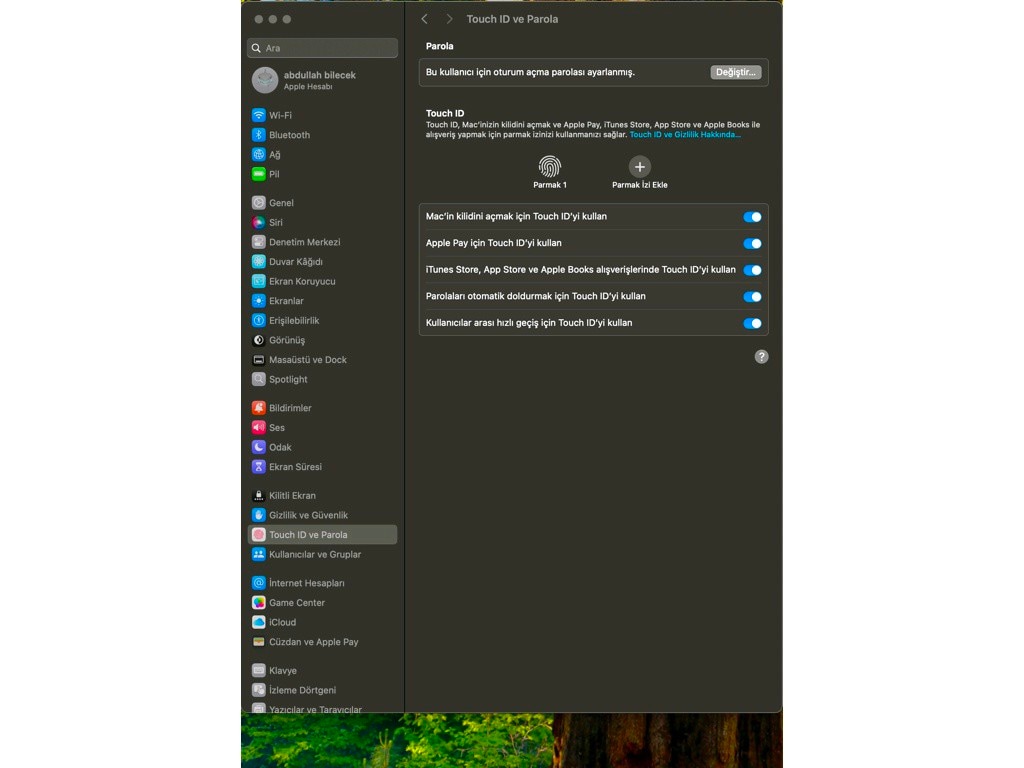Select Kullanıcılar ve Gruplar in sidebar
The image size is (1024, 768).
(323, 554)
